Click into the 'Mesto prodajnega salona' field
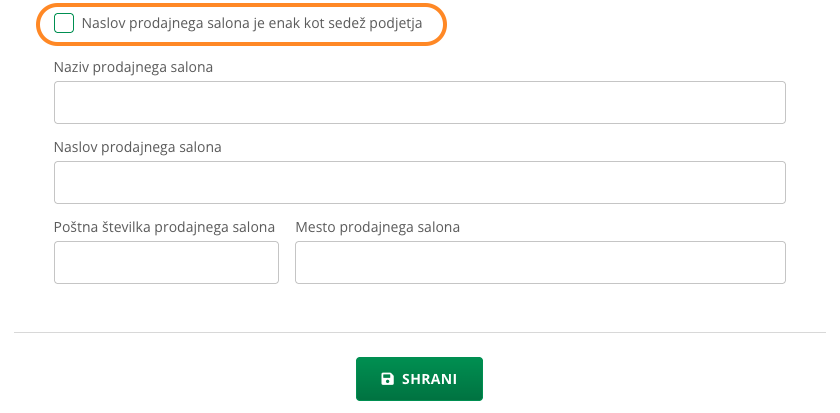The width and height of the screenshot is (840, 413). pos(540,262)
